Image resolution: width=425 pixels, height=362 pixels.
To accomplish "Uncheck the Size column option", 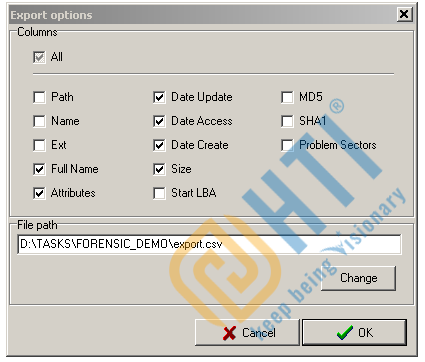I will [x=159, y=169].
